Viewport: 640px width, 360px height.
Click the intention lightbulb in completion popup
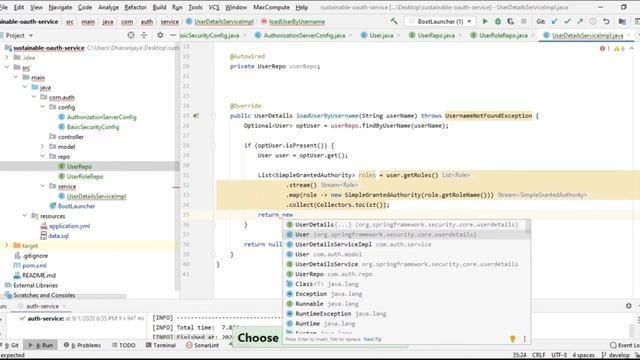513,339
